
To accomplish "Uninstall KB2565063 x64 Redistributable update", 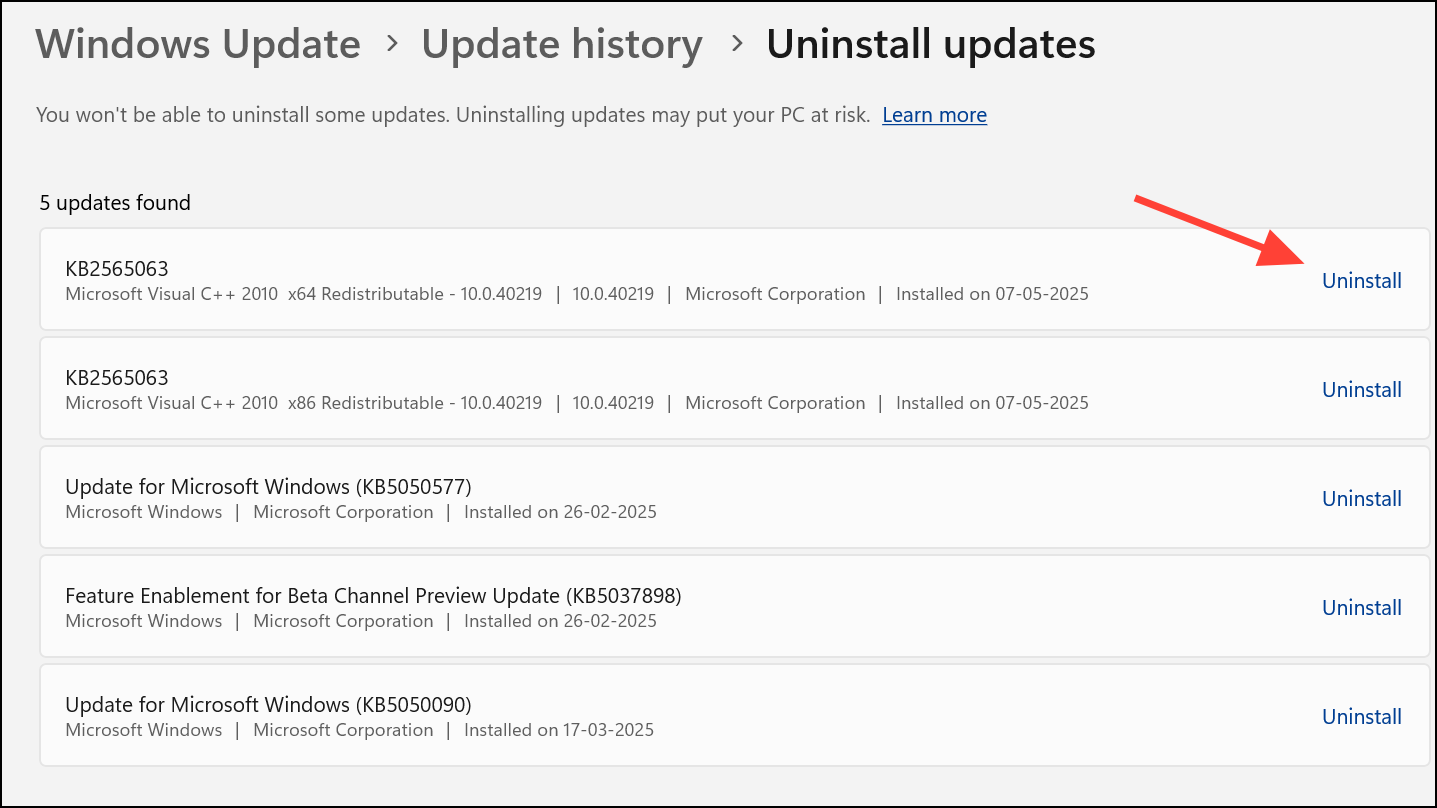I will tap(1362, 281).
